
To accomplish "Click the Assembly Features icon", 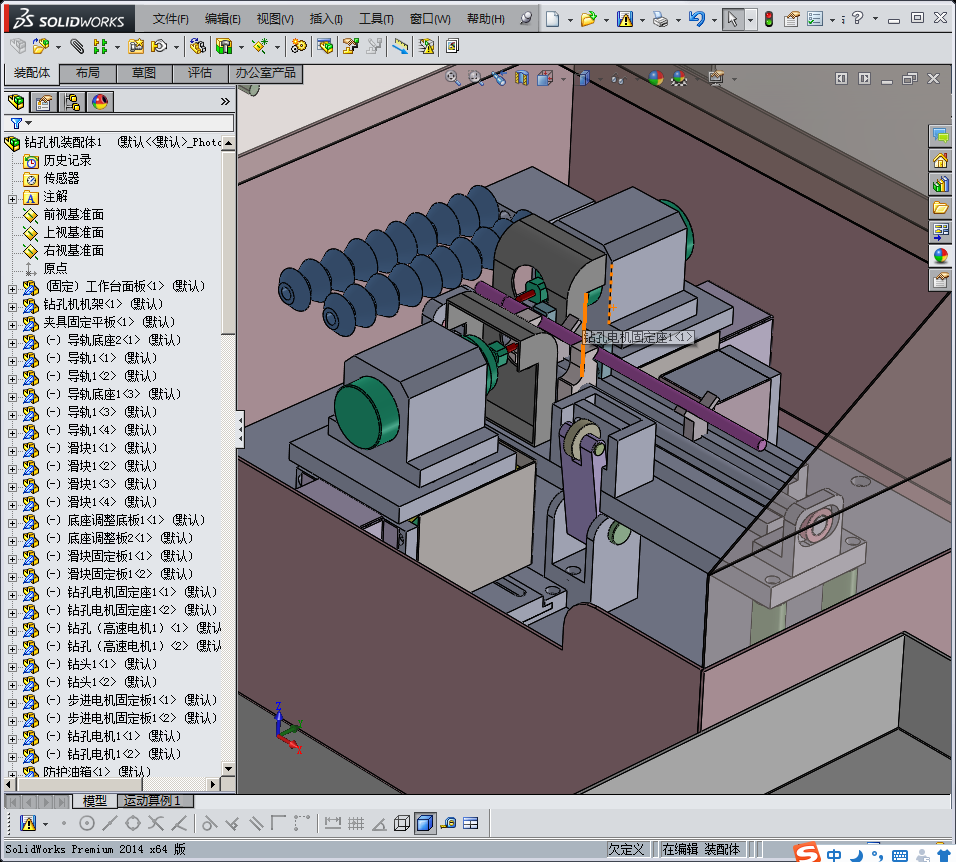I will pyautogui.click(x=224, y=46).
